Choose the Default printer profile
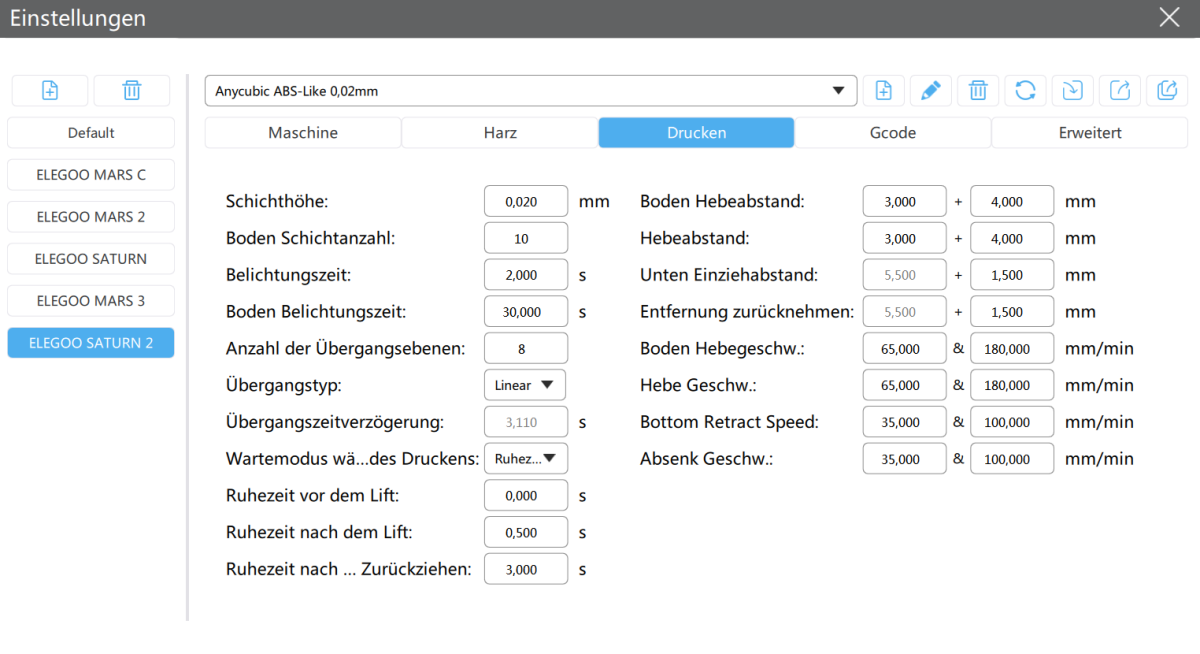1200x654 pixels. point(91,133)
